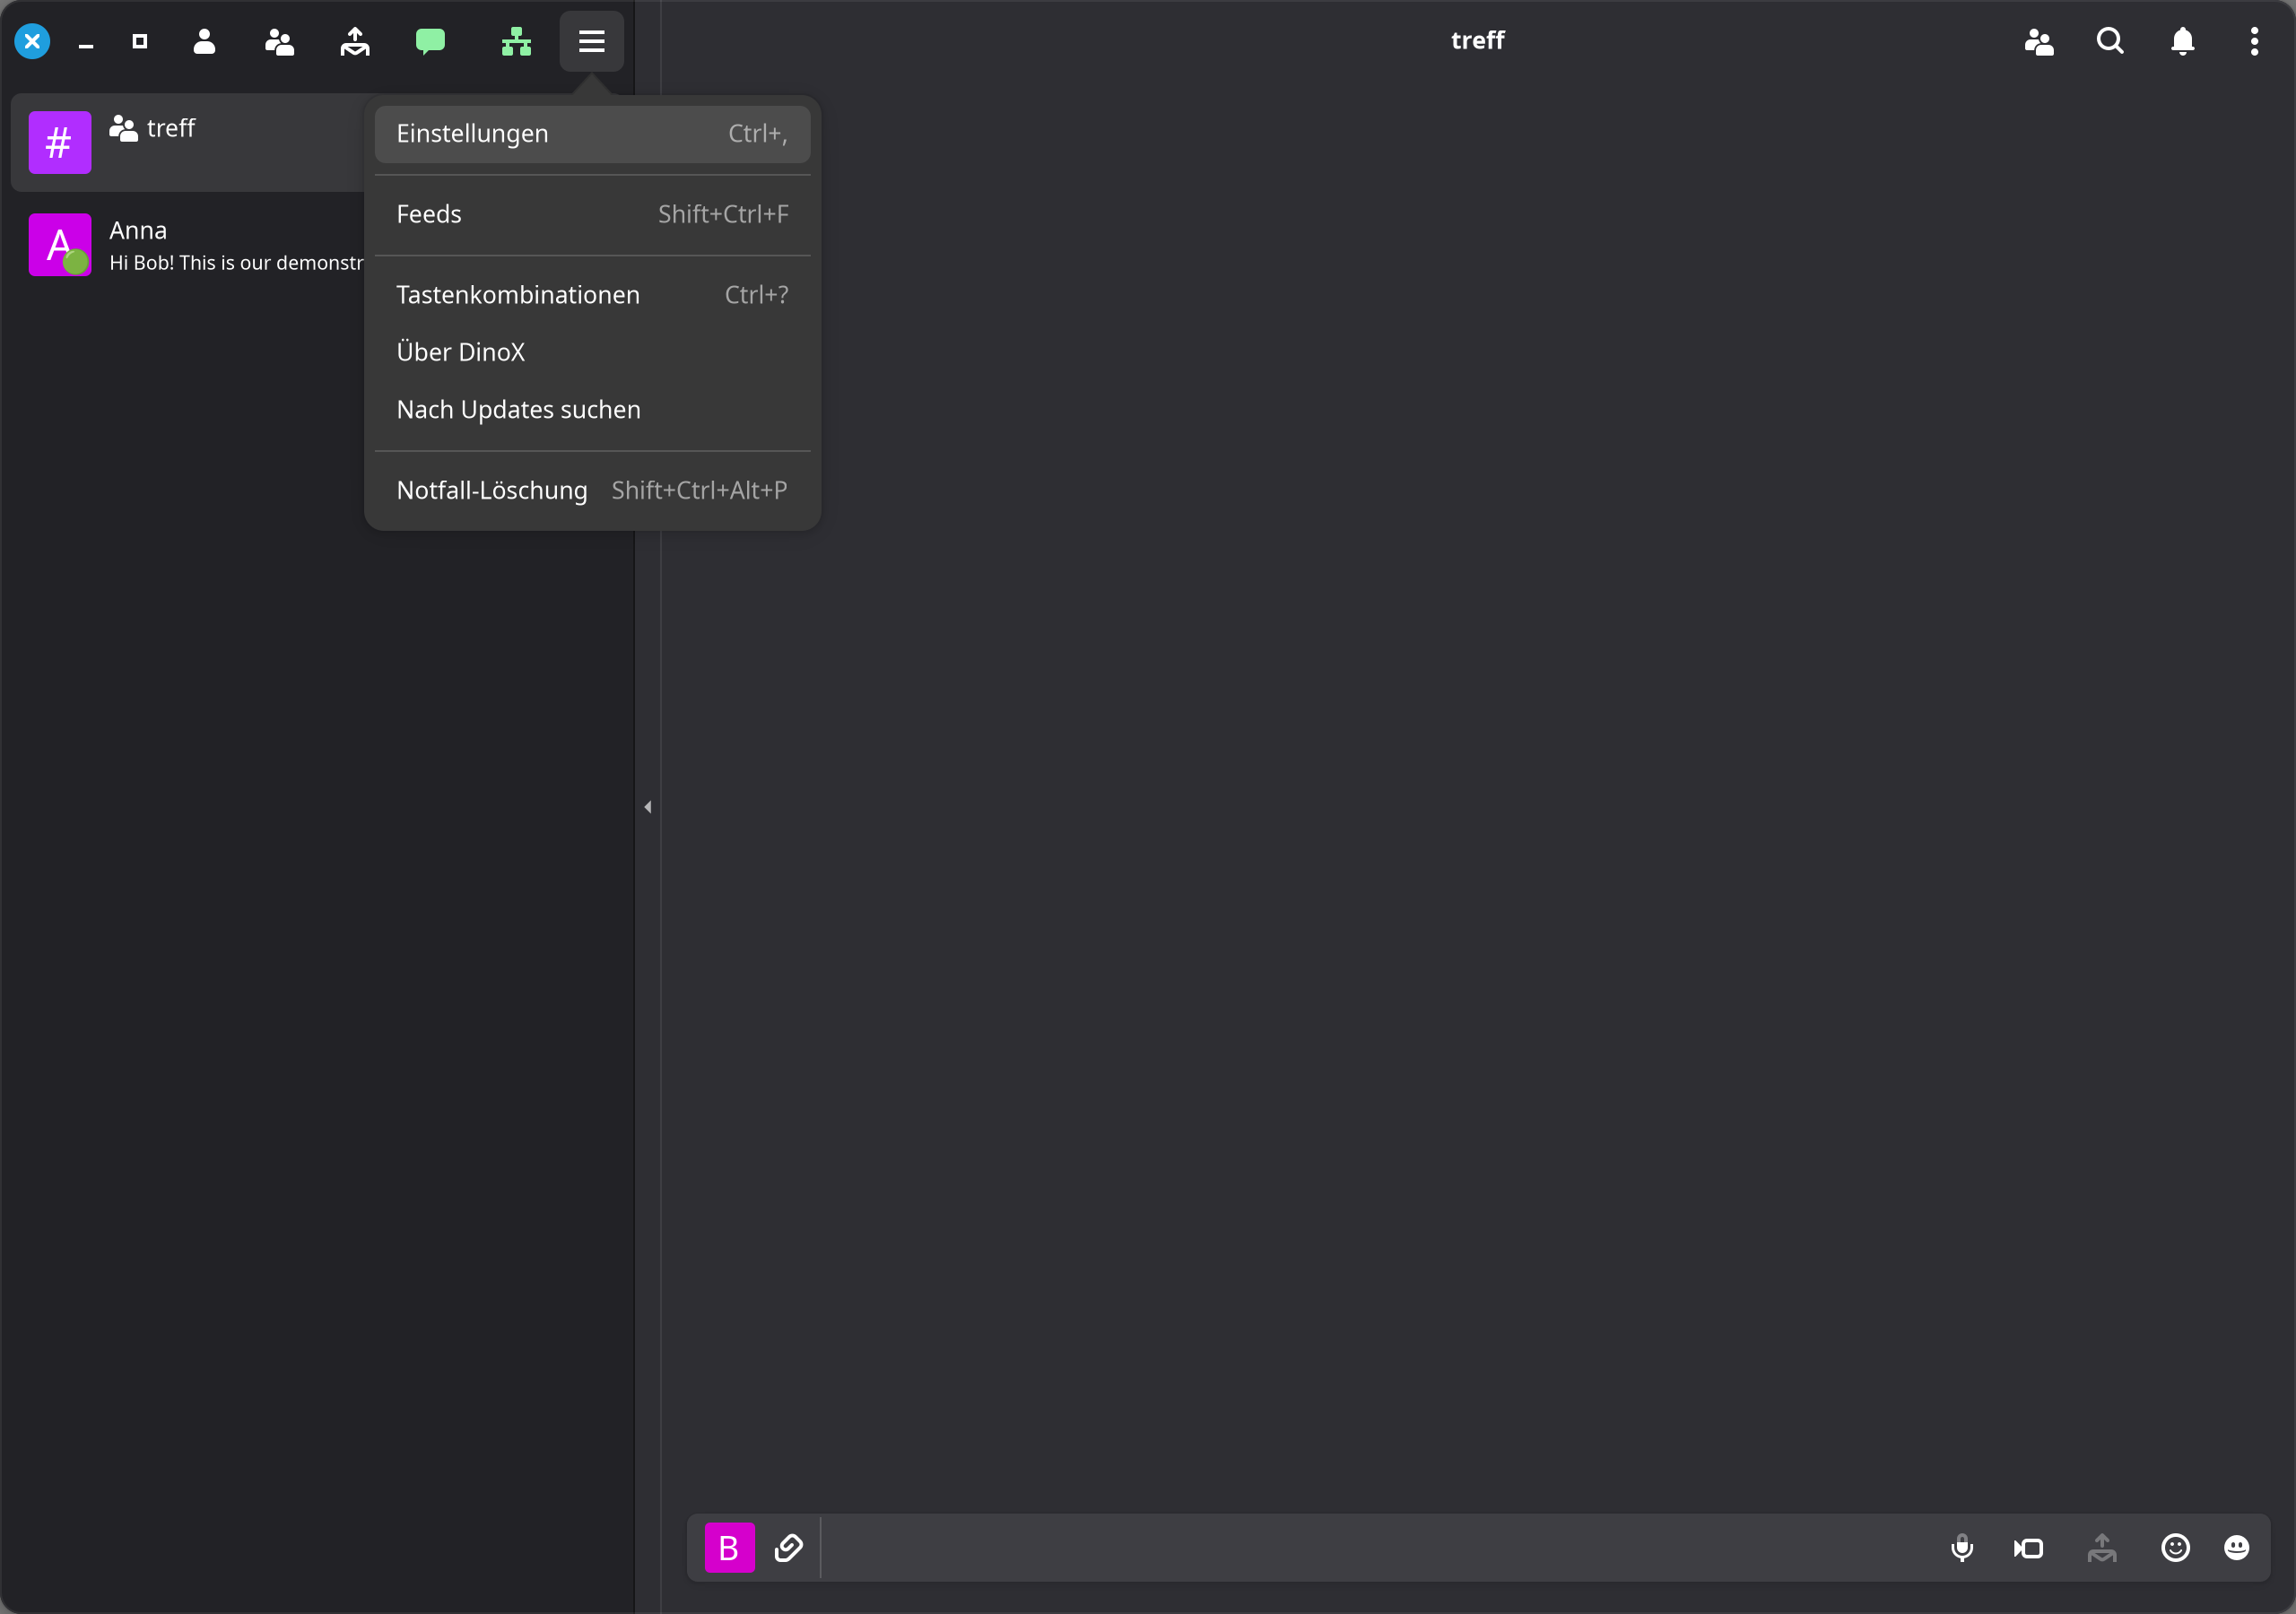Choose Tastenkombinationen menu entry
The image size is (2296, 1614).
(x=592, y=295)
